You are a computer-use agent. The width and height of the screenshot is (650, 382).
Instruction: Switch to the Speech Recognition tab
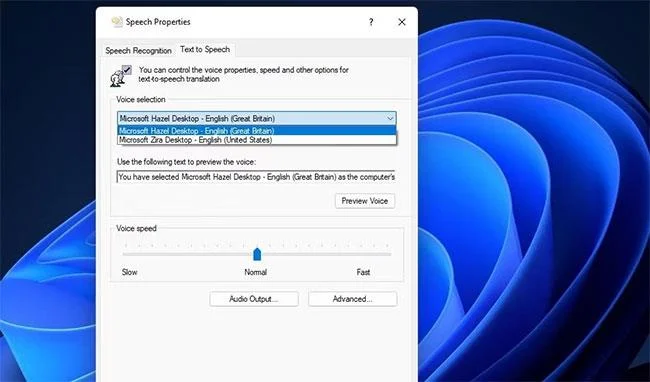[x=138, y=51]
